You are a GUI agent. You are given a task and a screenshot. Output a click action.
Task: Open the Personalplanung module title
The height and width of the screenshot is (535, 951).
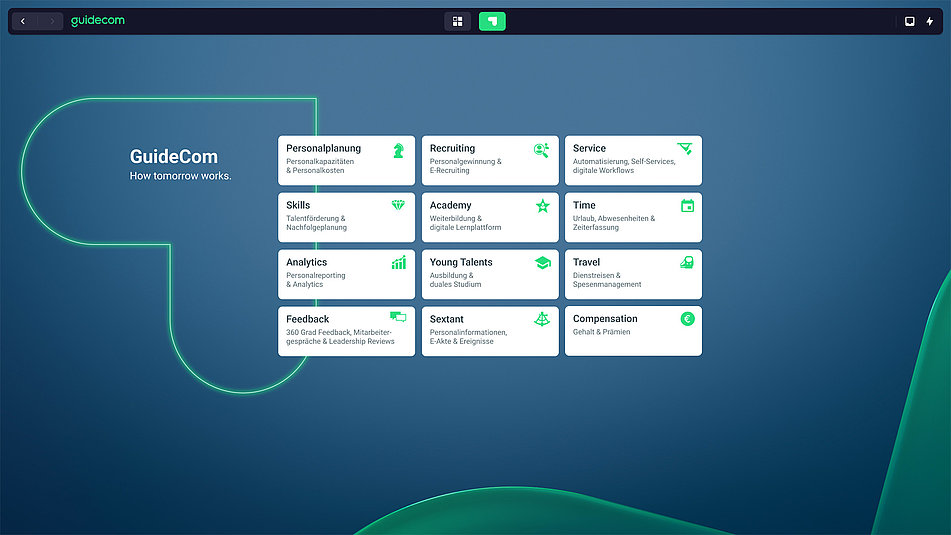[x=323, y=149]
